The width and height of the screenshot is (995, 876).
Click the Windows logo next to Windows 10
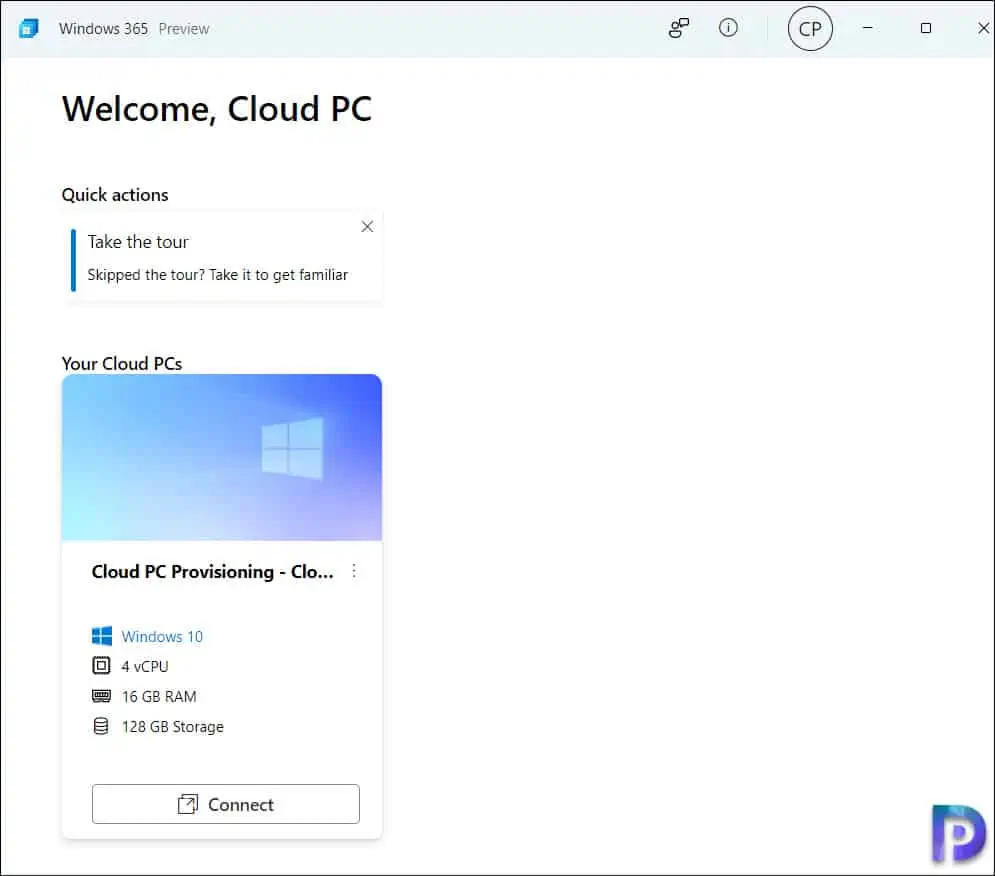click(102, 636)
